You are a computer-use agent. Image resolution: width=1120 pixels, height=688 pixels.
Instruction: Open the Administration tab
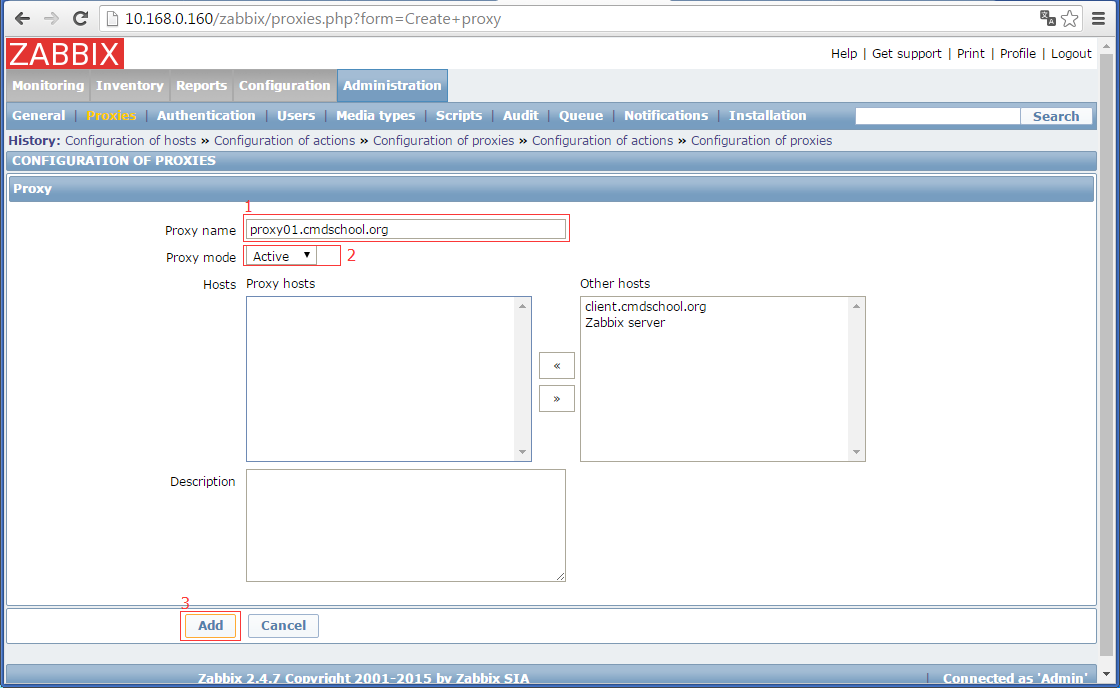[392, 86]
